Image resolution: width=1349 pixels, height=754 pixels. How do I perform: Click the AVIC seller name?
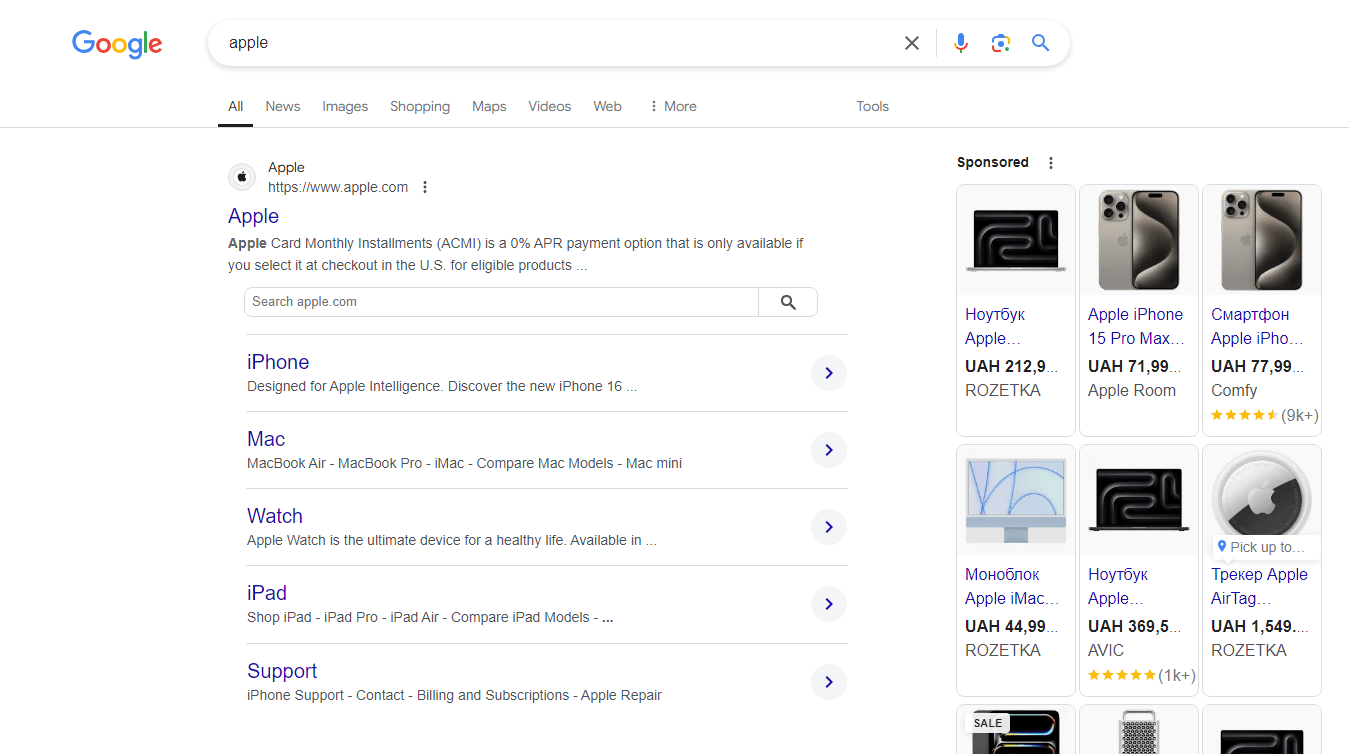click(x=1106, y=650)
